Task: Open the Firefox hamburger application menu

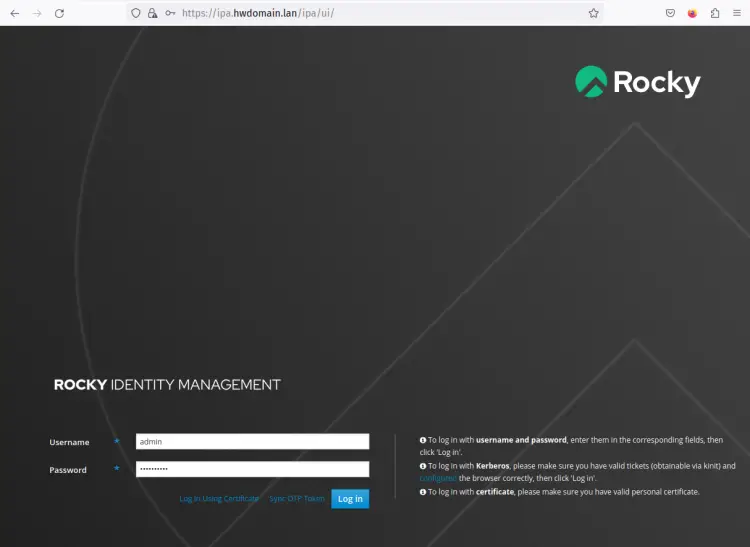Action: tap(737, 13)
